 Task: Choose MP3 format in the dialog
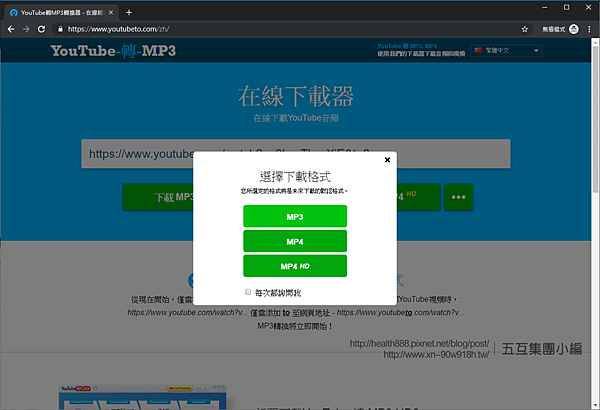295,216
